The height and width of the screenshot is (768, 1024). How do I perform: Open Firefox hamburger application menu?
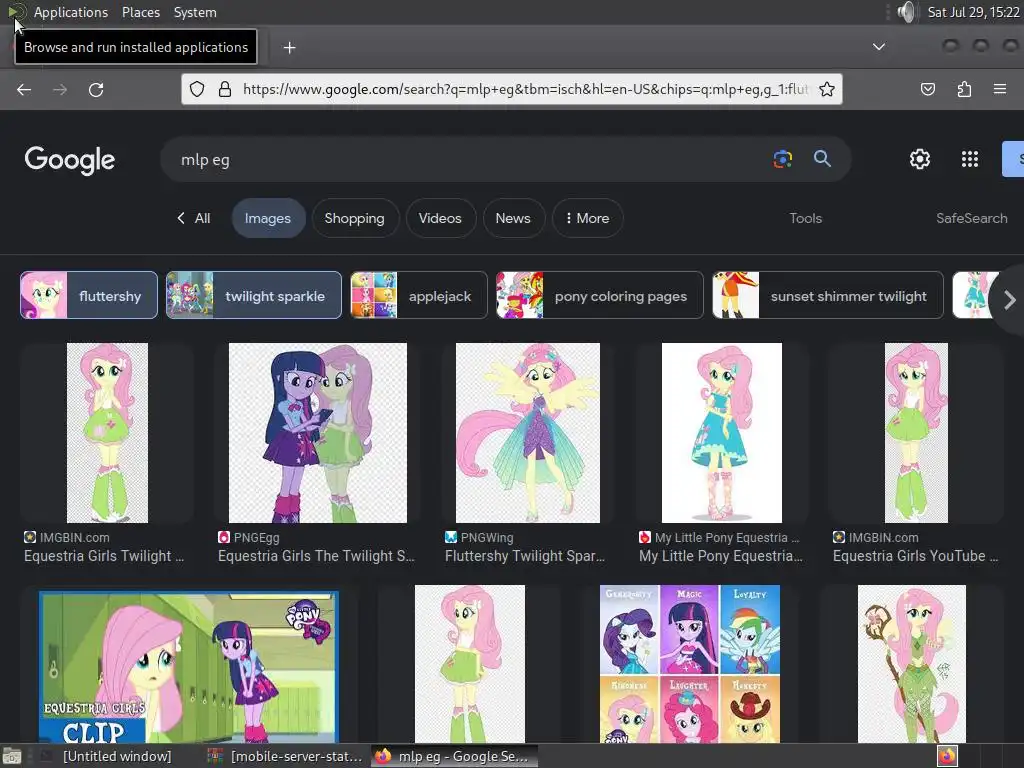[x=1000, y=89]
